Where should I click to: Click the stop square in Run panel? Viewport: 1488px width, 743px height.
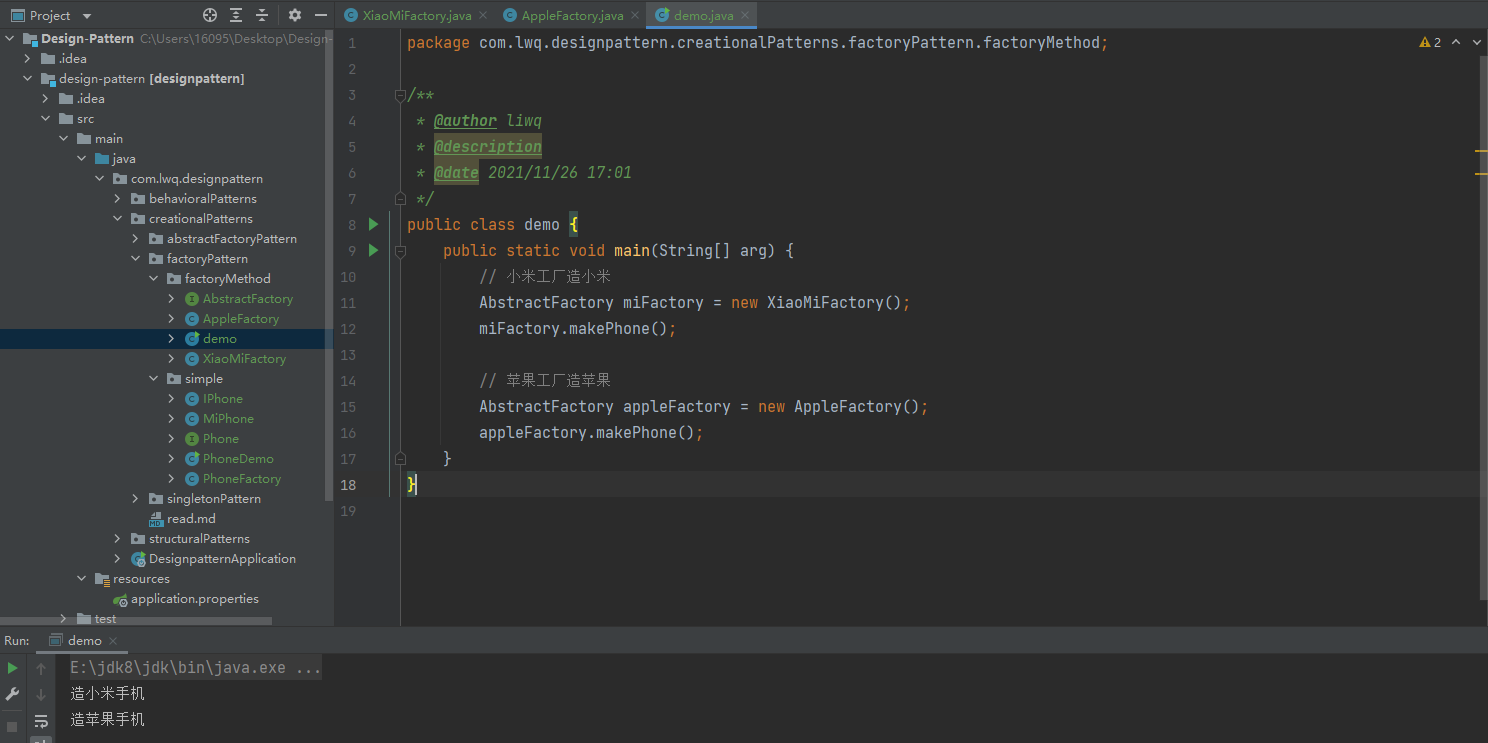(12, 725)
